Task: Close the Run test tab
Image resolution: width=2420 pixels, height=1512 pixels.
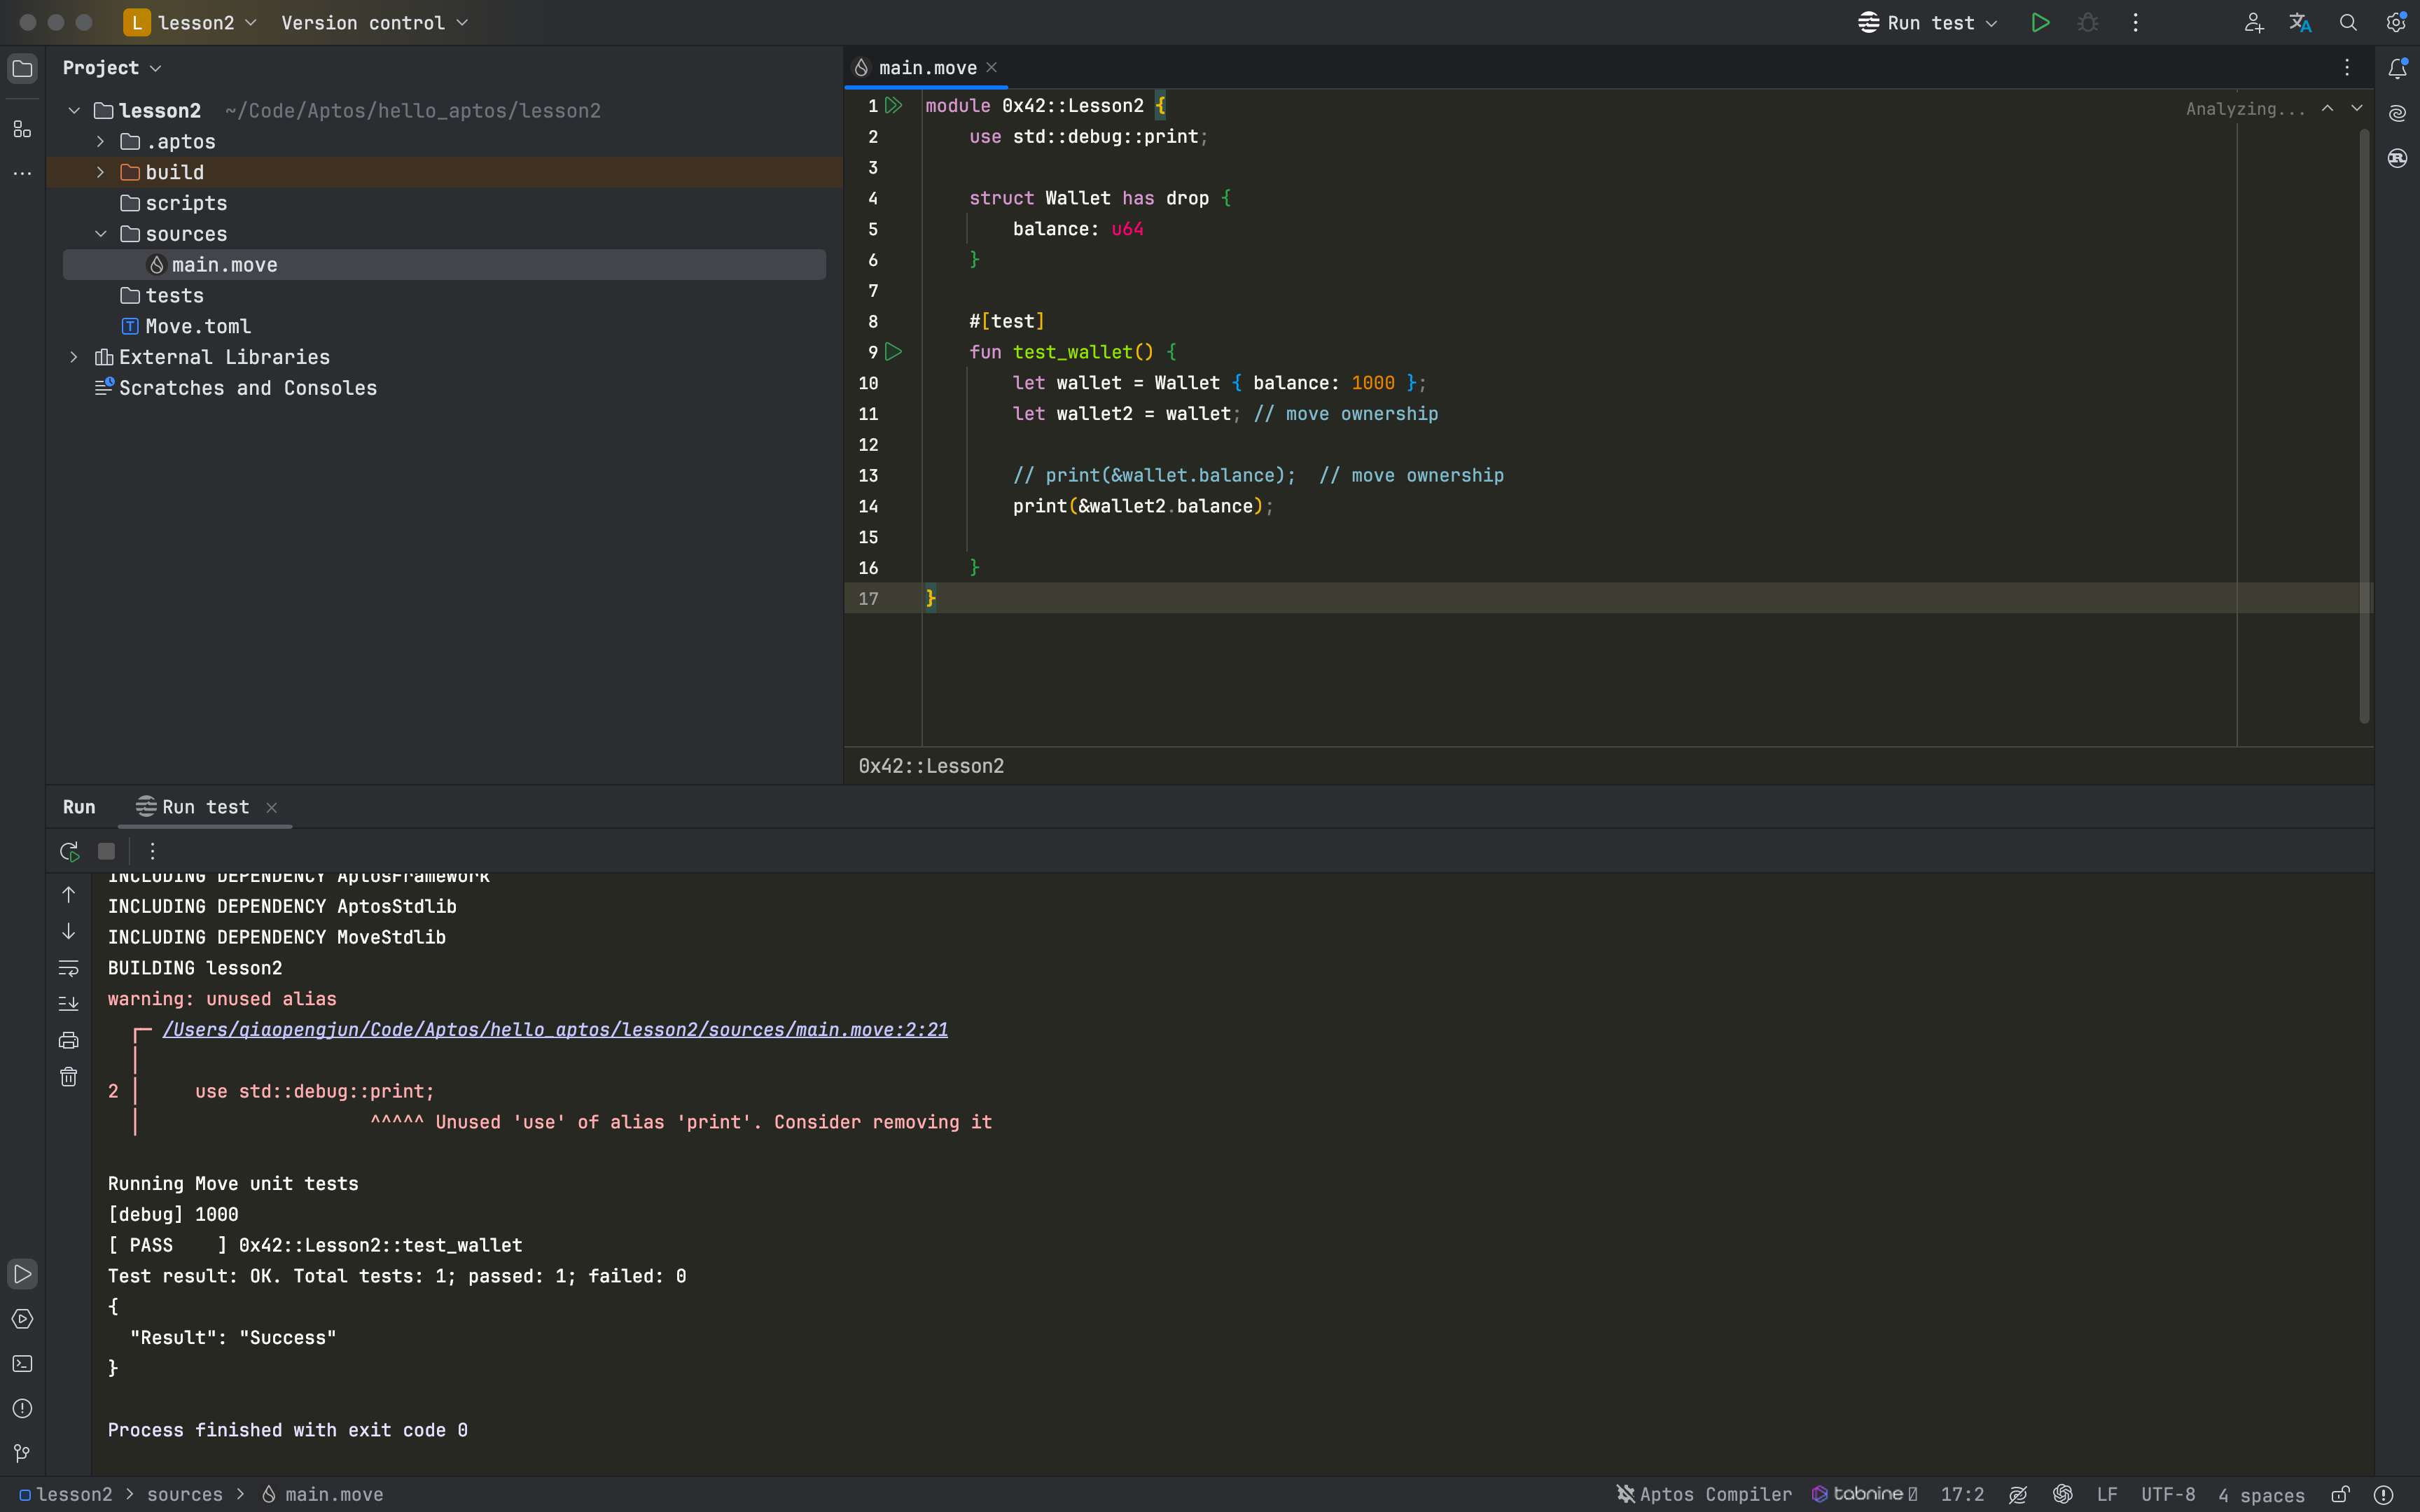Action: (x=272, y=808)
